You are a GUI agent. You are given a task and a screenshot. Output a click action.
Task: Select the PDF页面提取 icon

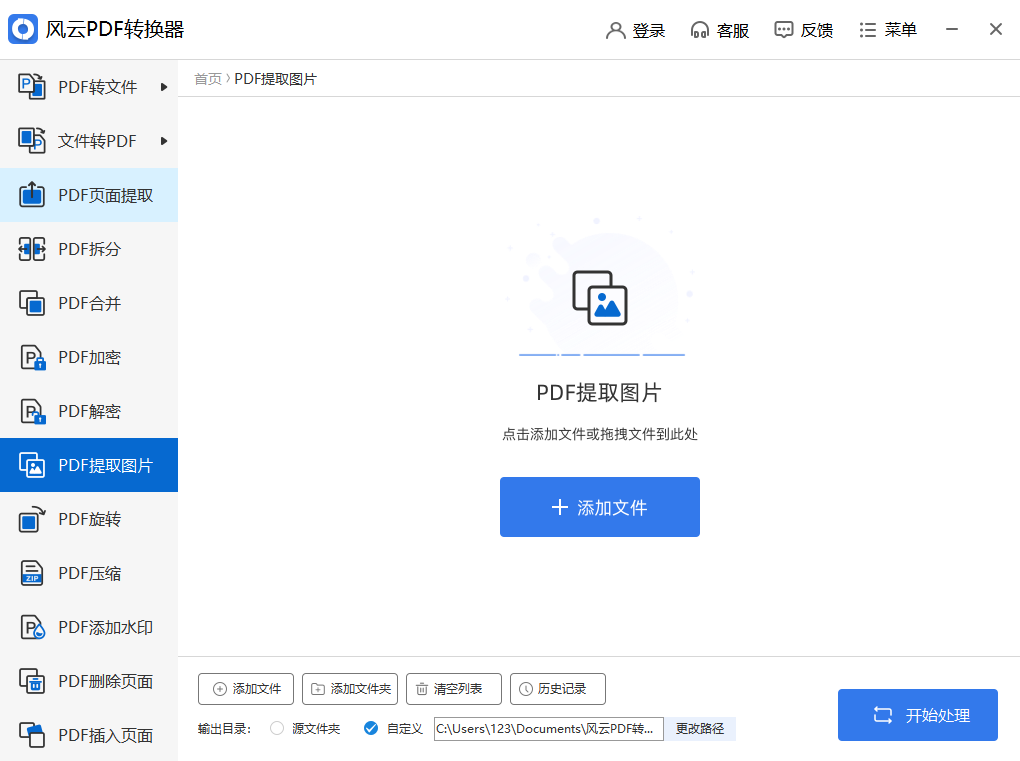coord(32,194)
